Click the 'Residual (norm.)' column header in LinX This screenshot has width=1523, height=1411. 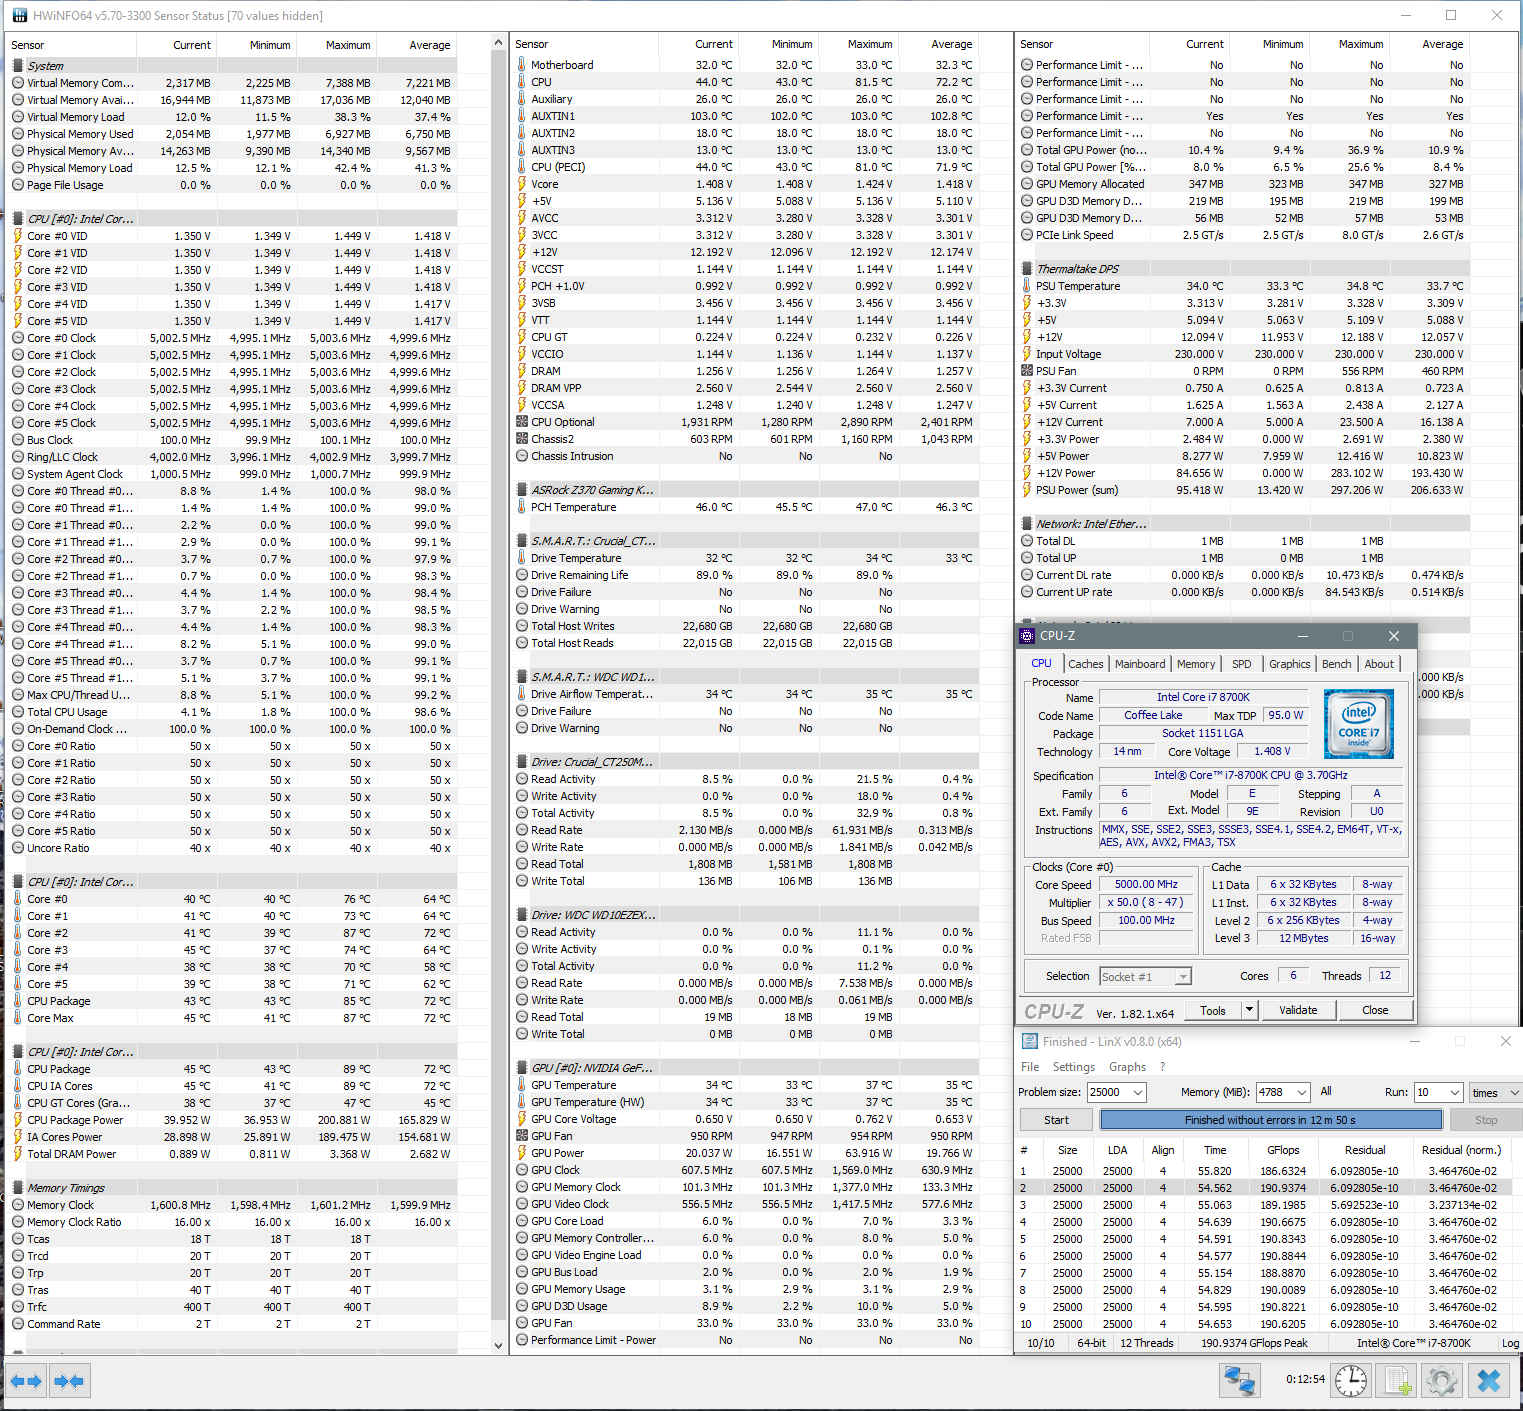(1461, 1150)
